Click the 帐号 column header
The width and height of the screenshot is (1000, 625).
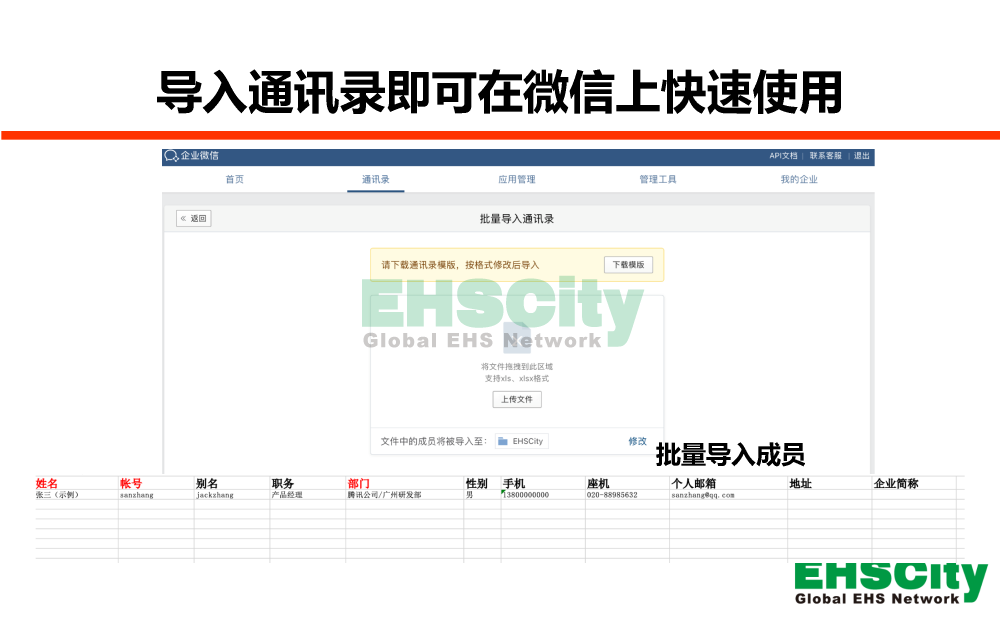pos(131,483)
